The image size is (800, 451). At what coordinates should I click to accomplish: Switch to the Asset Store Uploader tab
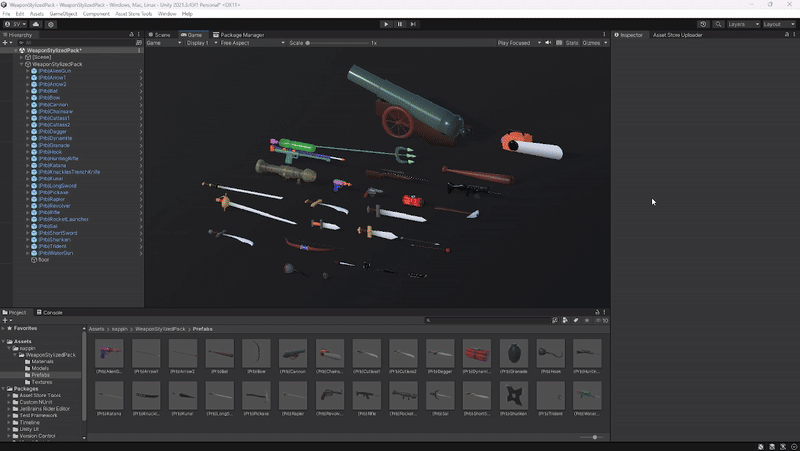[677, 35]
